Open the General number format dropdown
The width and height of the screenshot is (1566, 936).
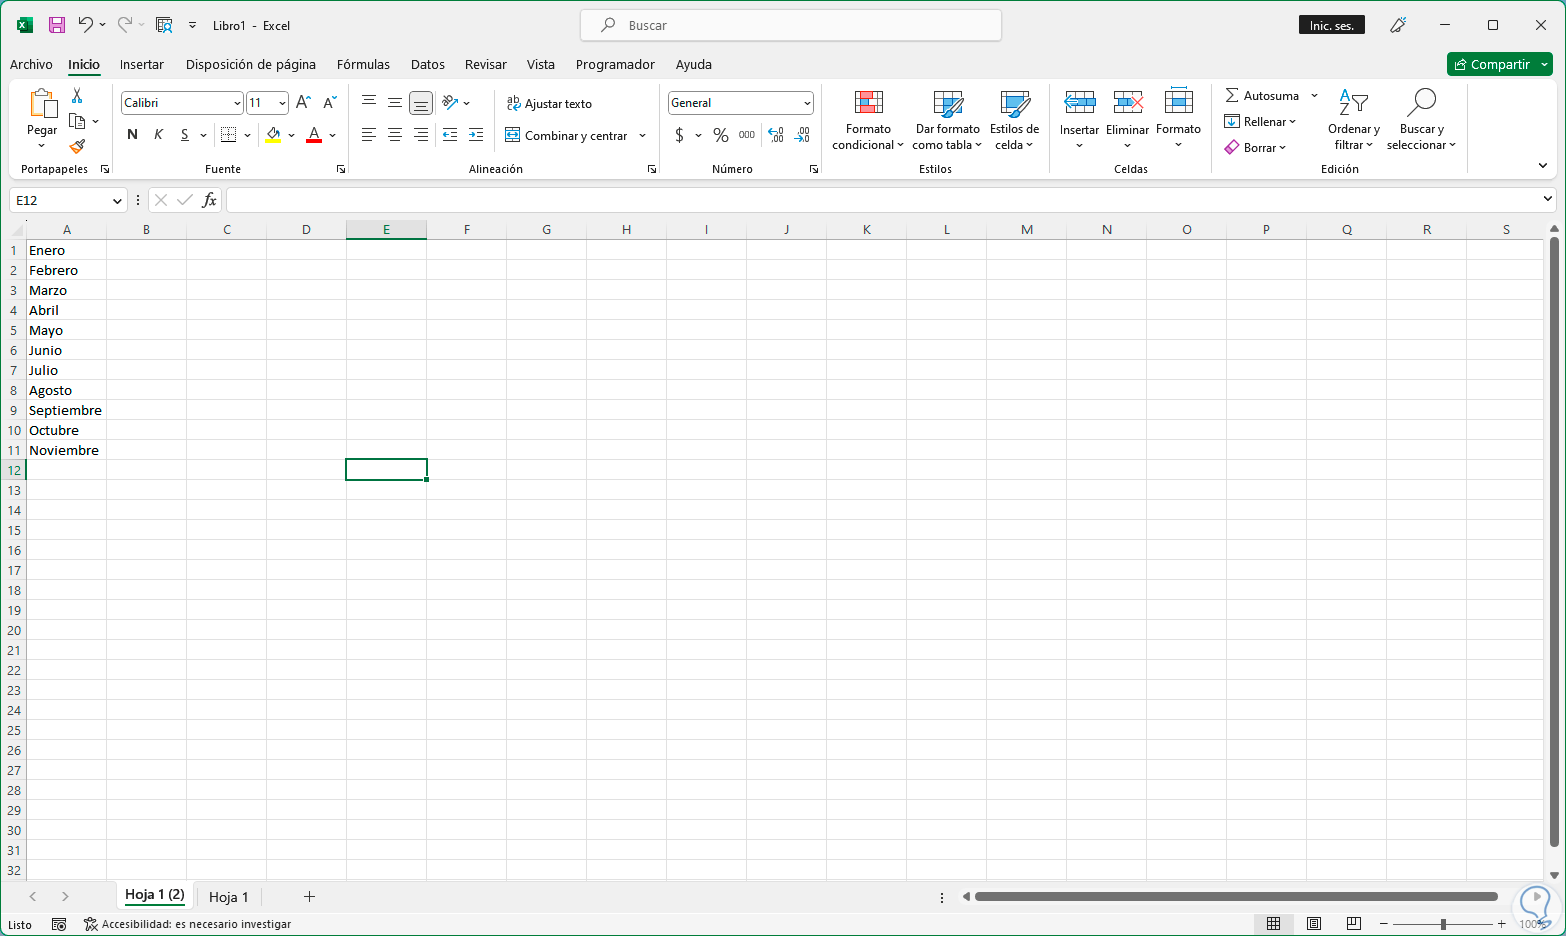(x=807, y=103)
